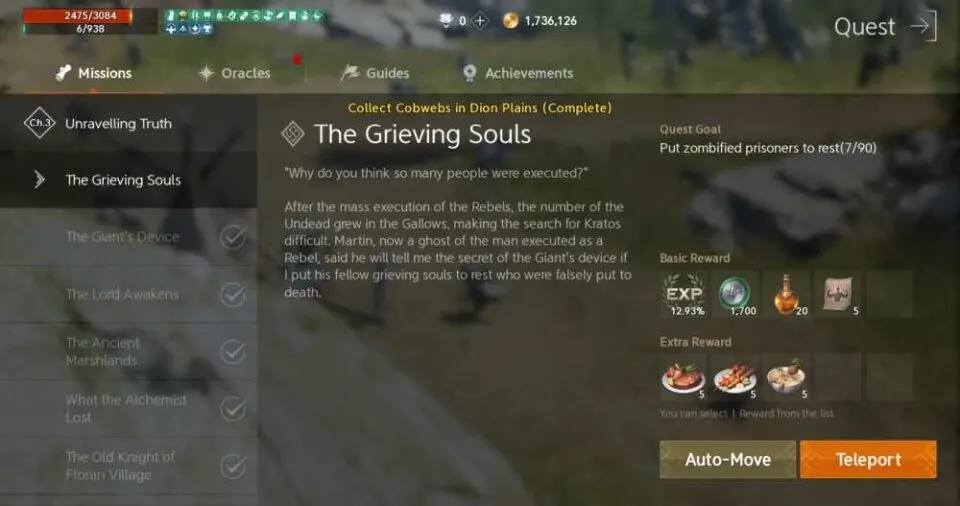960x506 pixels.
Task: Choose the soup bowl extra reward
Action: point(786,377)
